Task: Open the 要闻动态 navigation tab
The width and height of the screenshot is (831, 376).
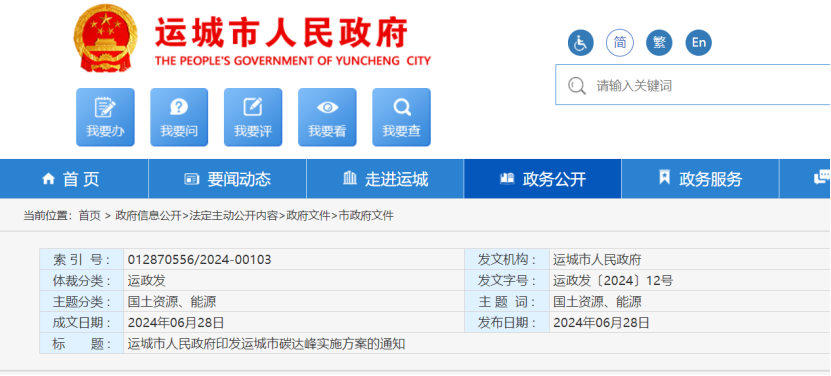Action: coord(227,179)
